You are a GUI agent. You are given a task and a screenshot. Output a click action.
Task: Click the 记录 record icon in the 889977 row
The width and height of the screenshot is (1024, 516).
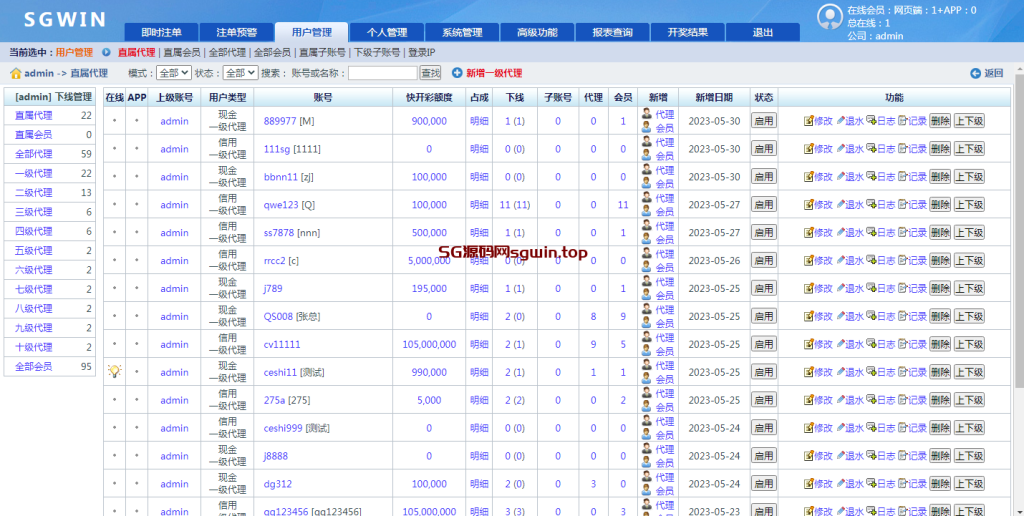tap(903, 121)
